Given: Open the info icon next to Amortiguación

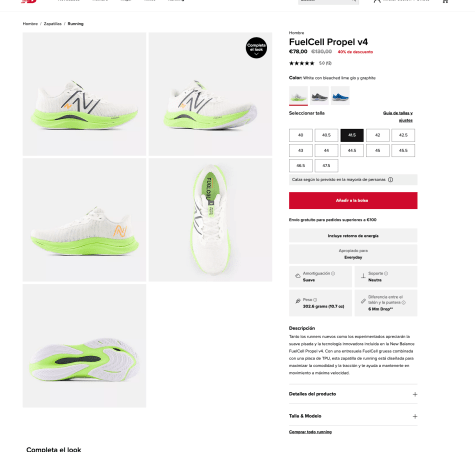Looking at the screenshot, I should point(333,274).
